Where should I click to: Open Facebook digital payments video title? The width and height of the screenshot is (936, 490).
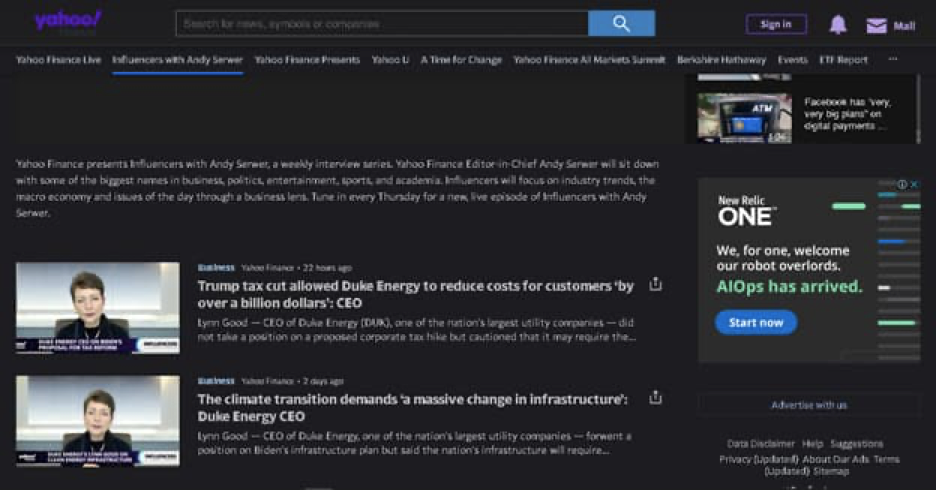point(847,114)
